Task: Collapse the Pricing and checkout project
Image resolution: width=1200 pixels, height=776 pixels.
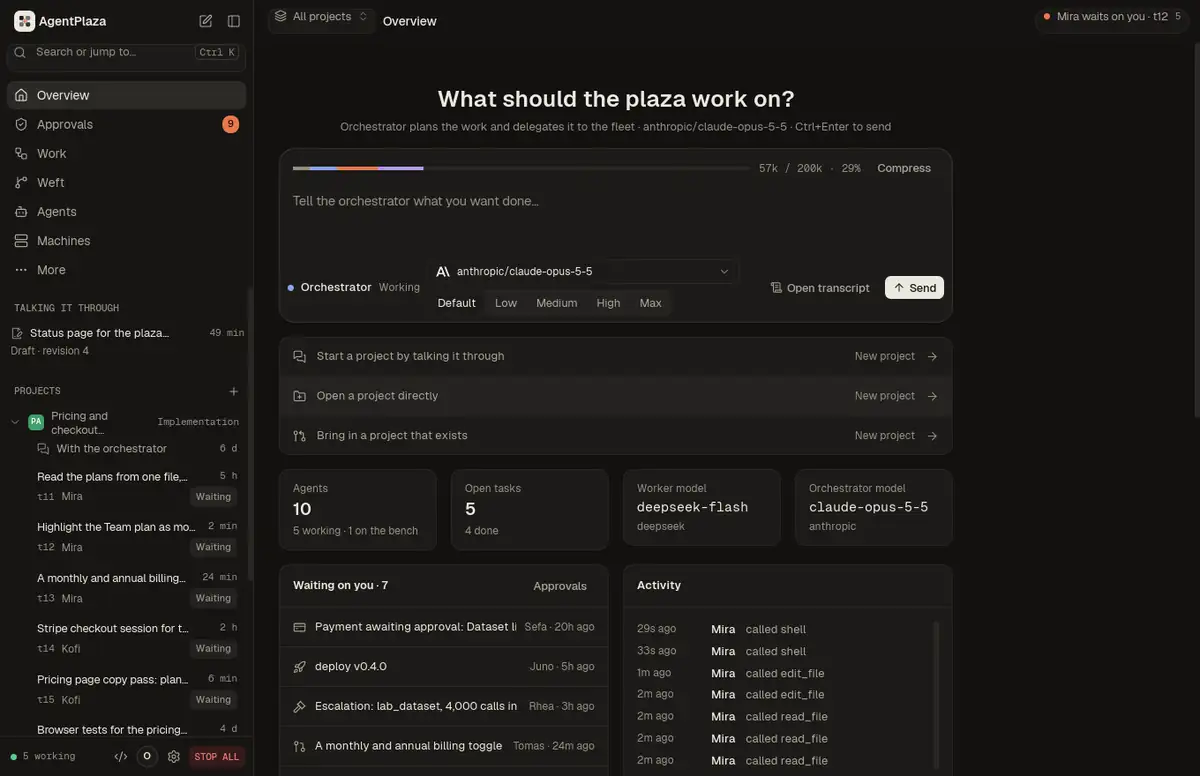Action: tap(15, 422)
